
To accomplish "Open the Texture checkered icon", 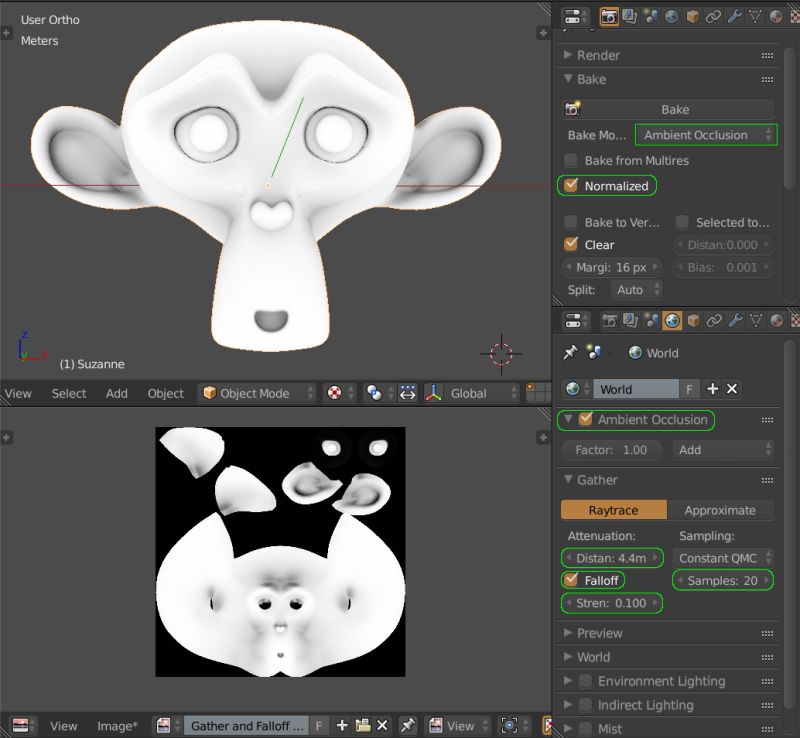I will coord(795,16).
